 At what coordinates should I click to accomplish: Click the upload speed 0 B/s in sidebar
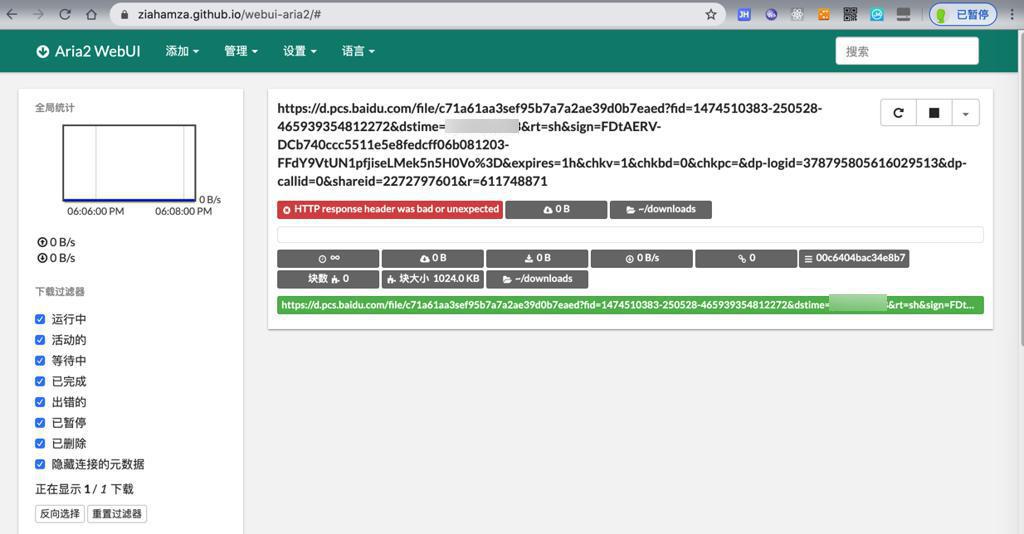click(x=56, y=242)
